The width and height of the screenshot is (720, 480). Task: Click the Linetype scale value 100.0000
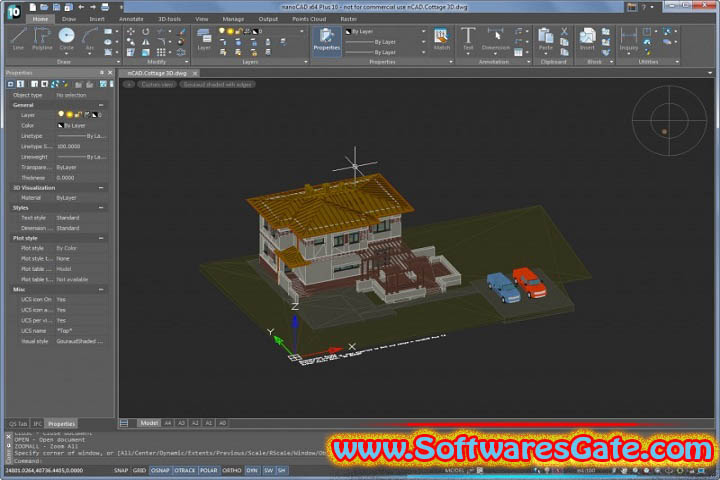pos(68,147)
